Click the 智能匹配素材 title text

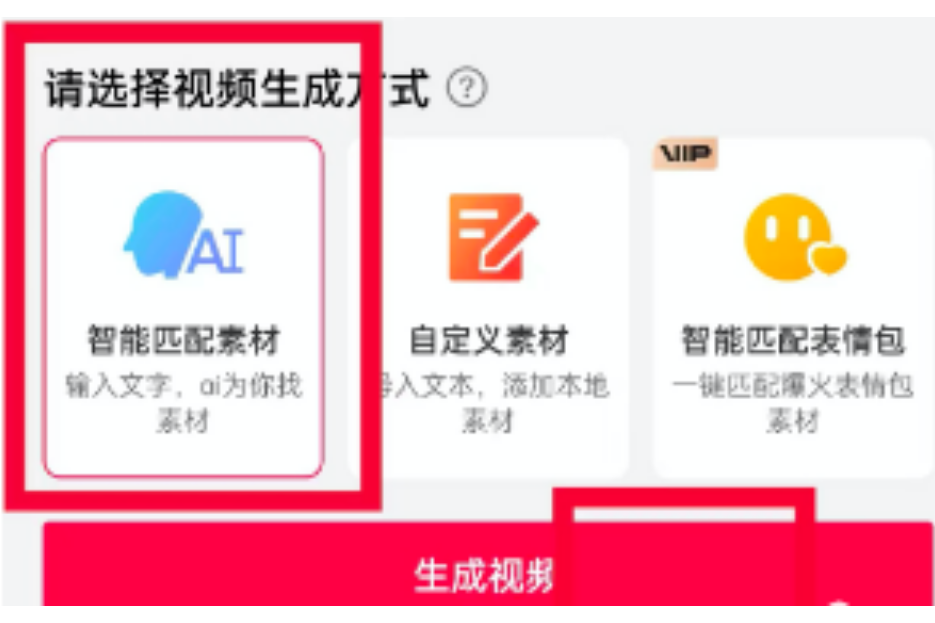pos(184,340)
